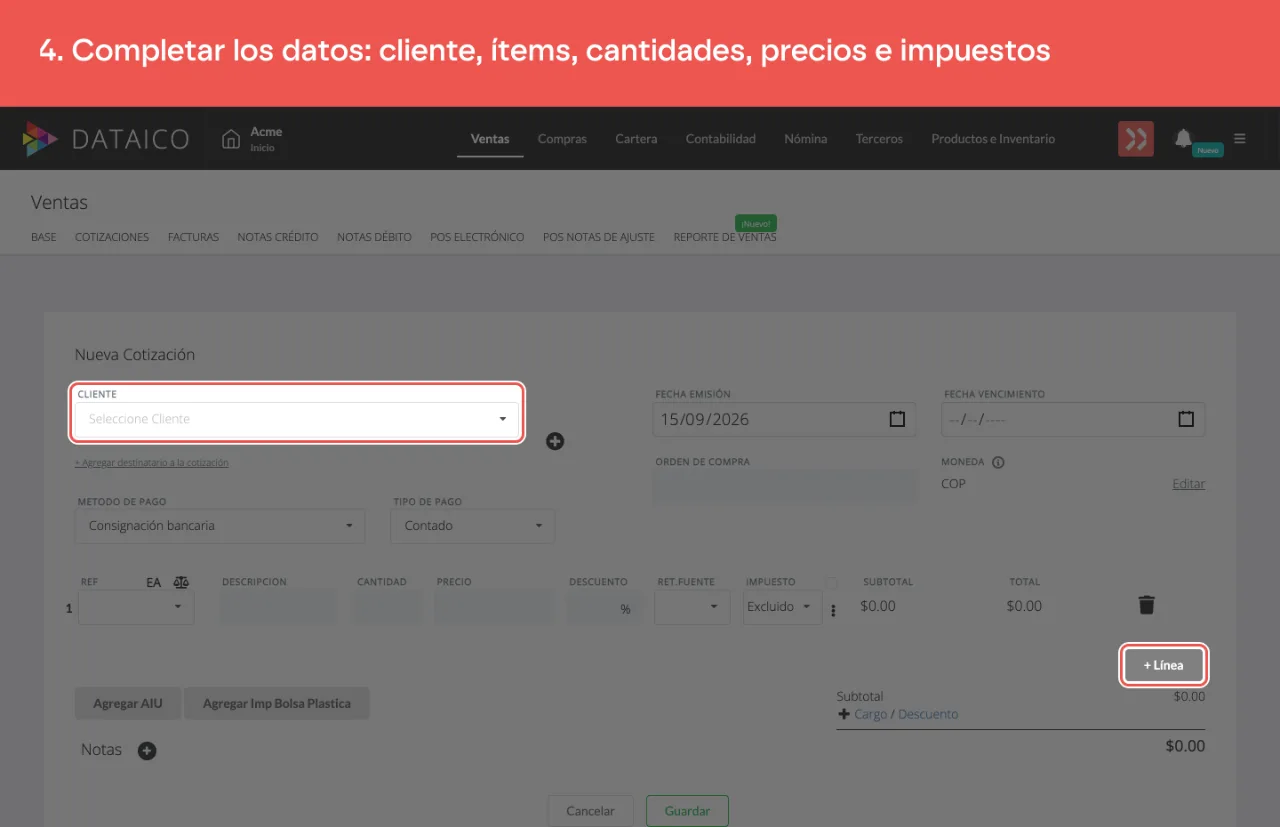Open the Seleccione Cliente dropdown
The image size is (1280, 827).
coord(297,419)
